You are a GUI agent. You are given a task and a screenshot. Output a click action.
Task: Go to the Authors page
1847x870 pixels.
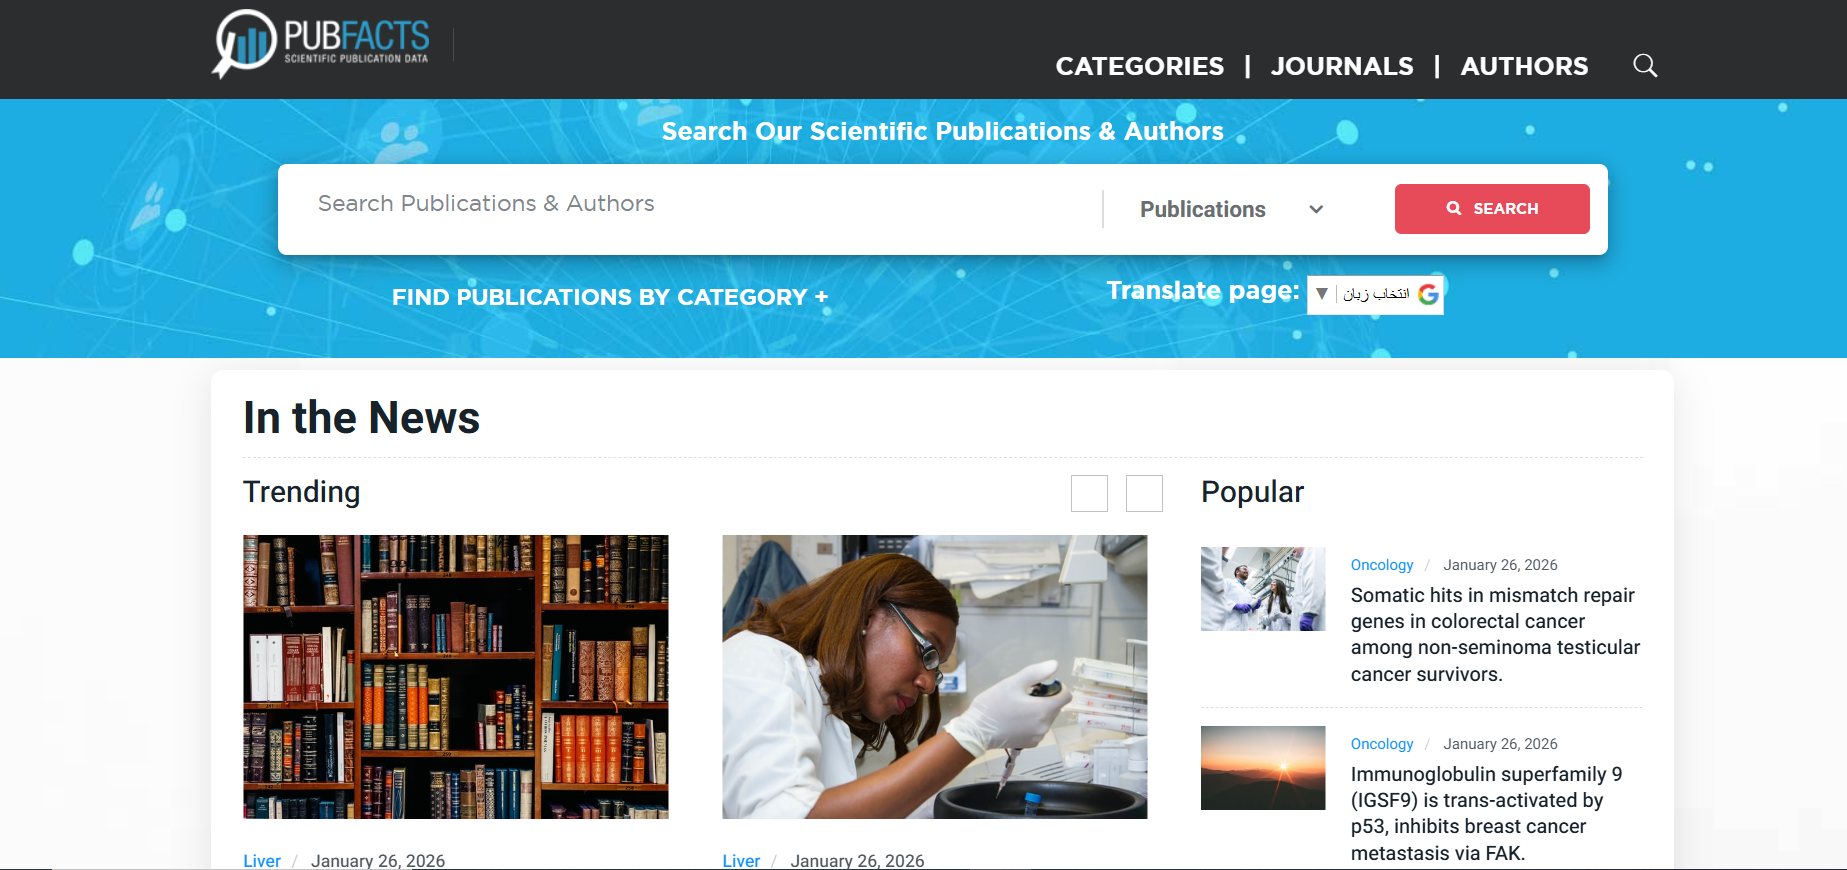[1524, 66]
